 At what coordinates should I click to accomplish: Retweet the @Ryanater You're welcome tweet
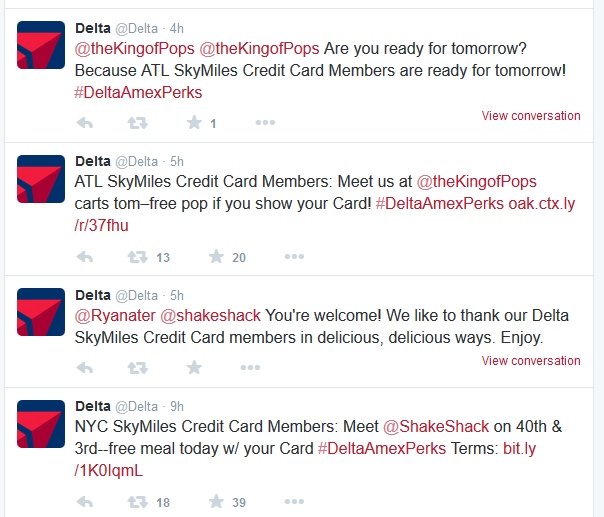(x=138, y=367)
